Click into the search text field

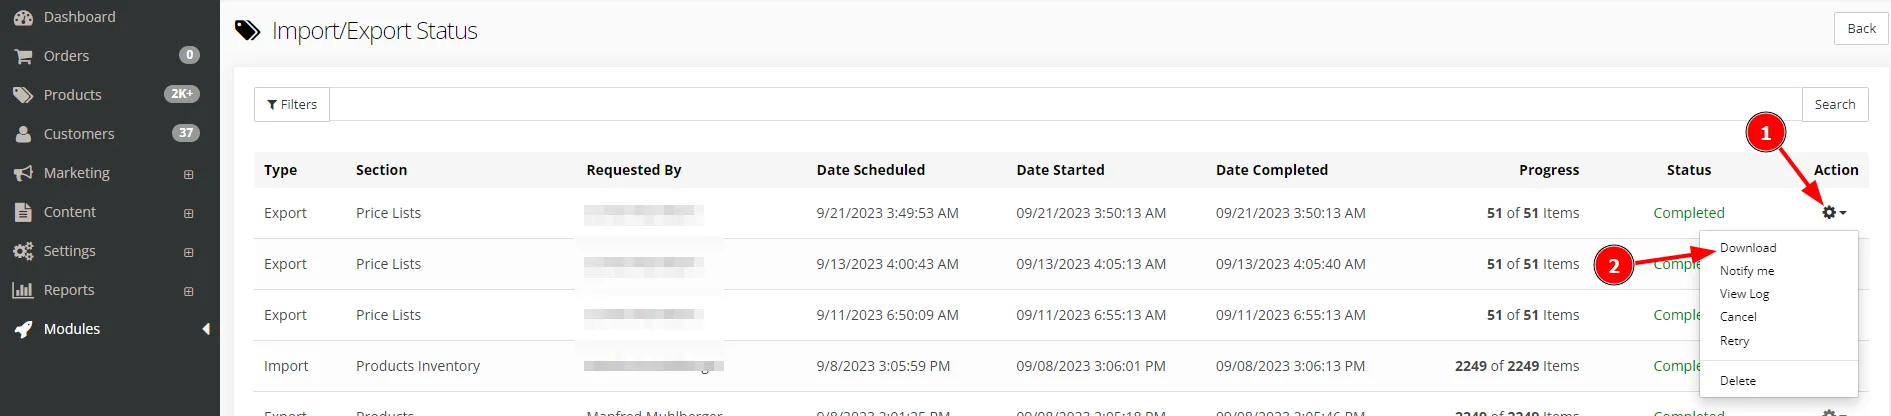(1065, 105)
